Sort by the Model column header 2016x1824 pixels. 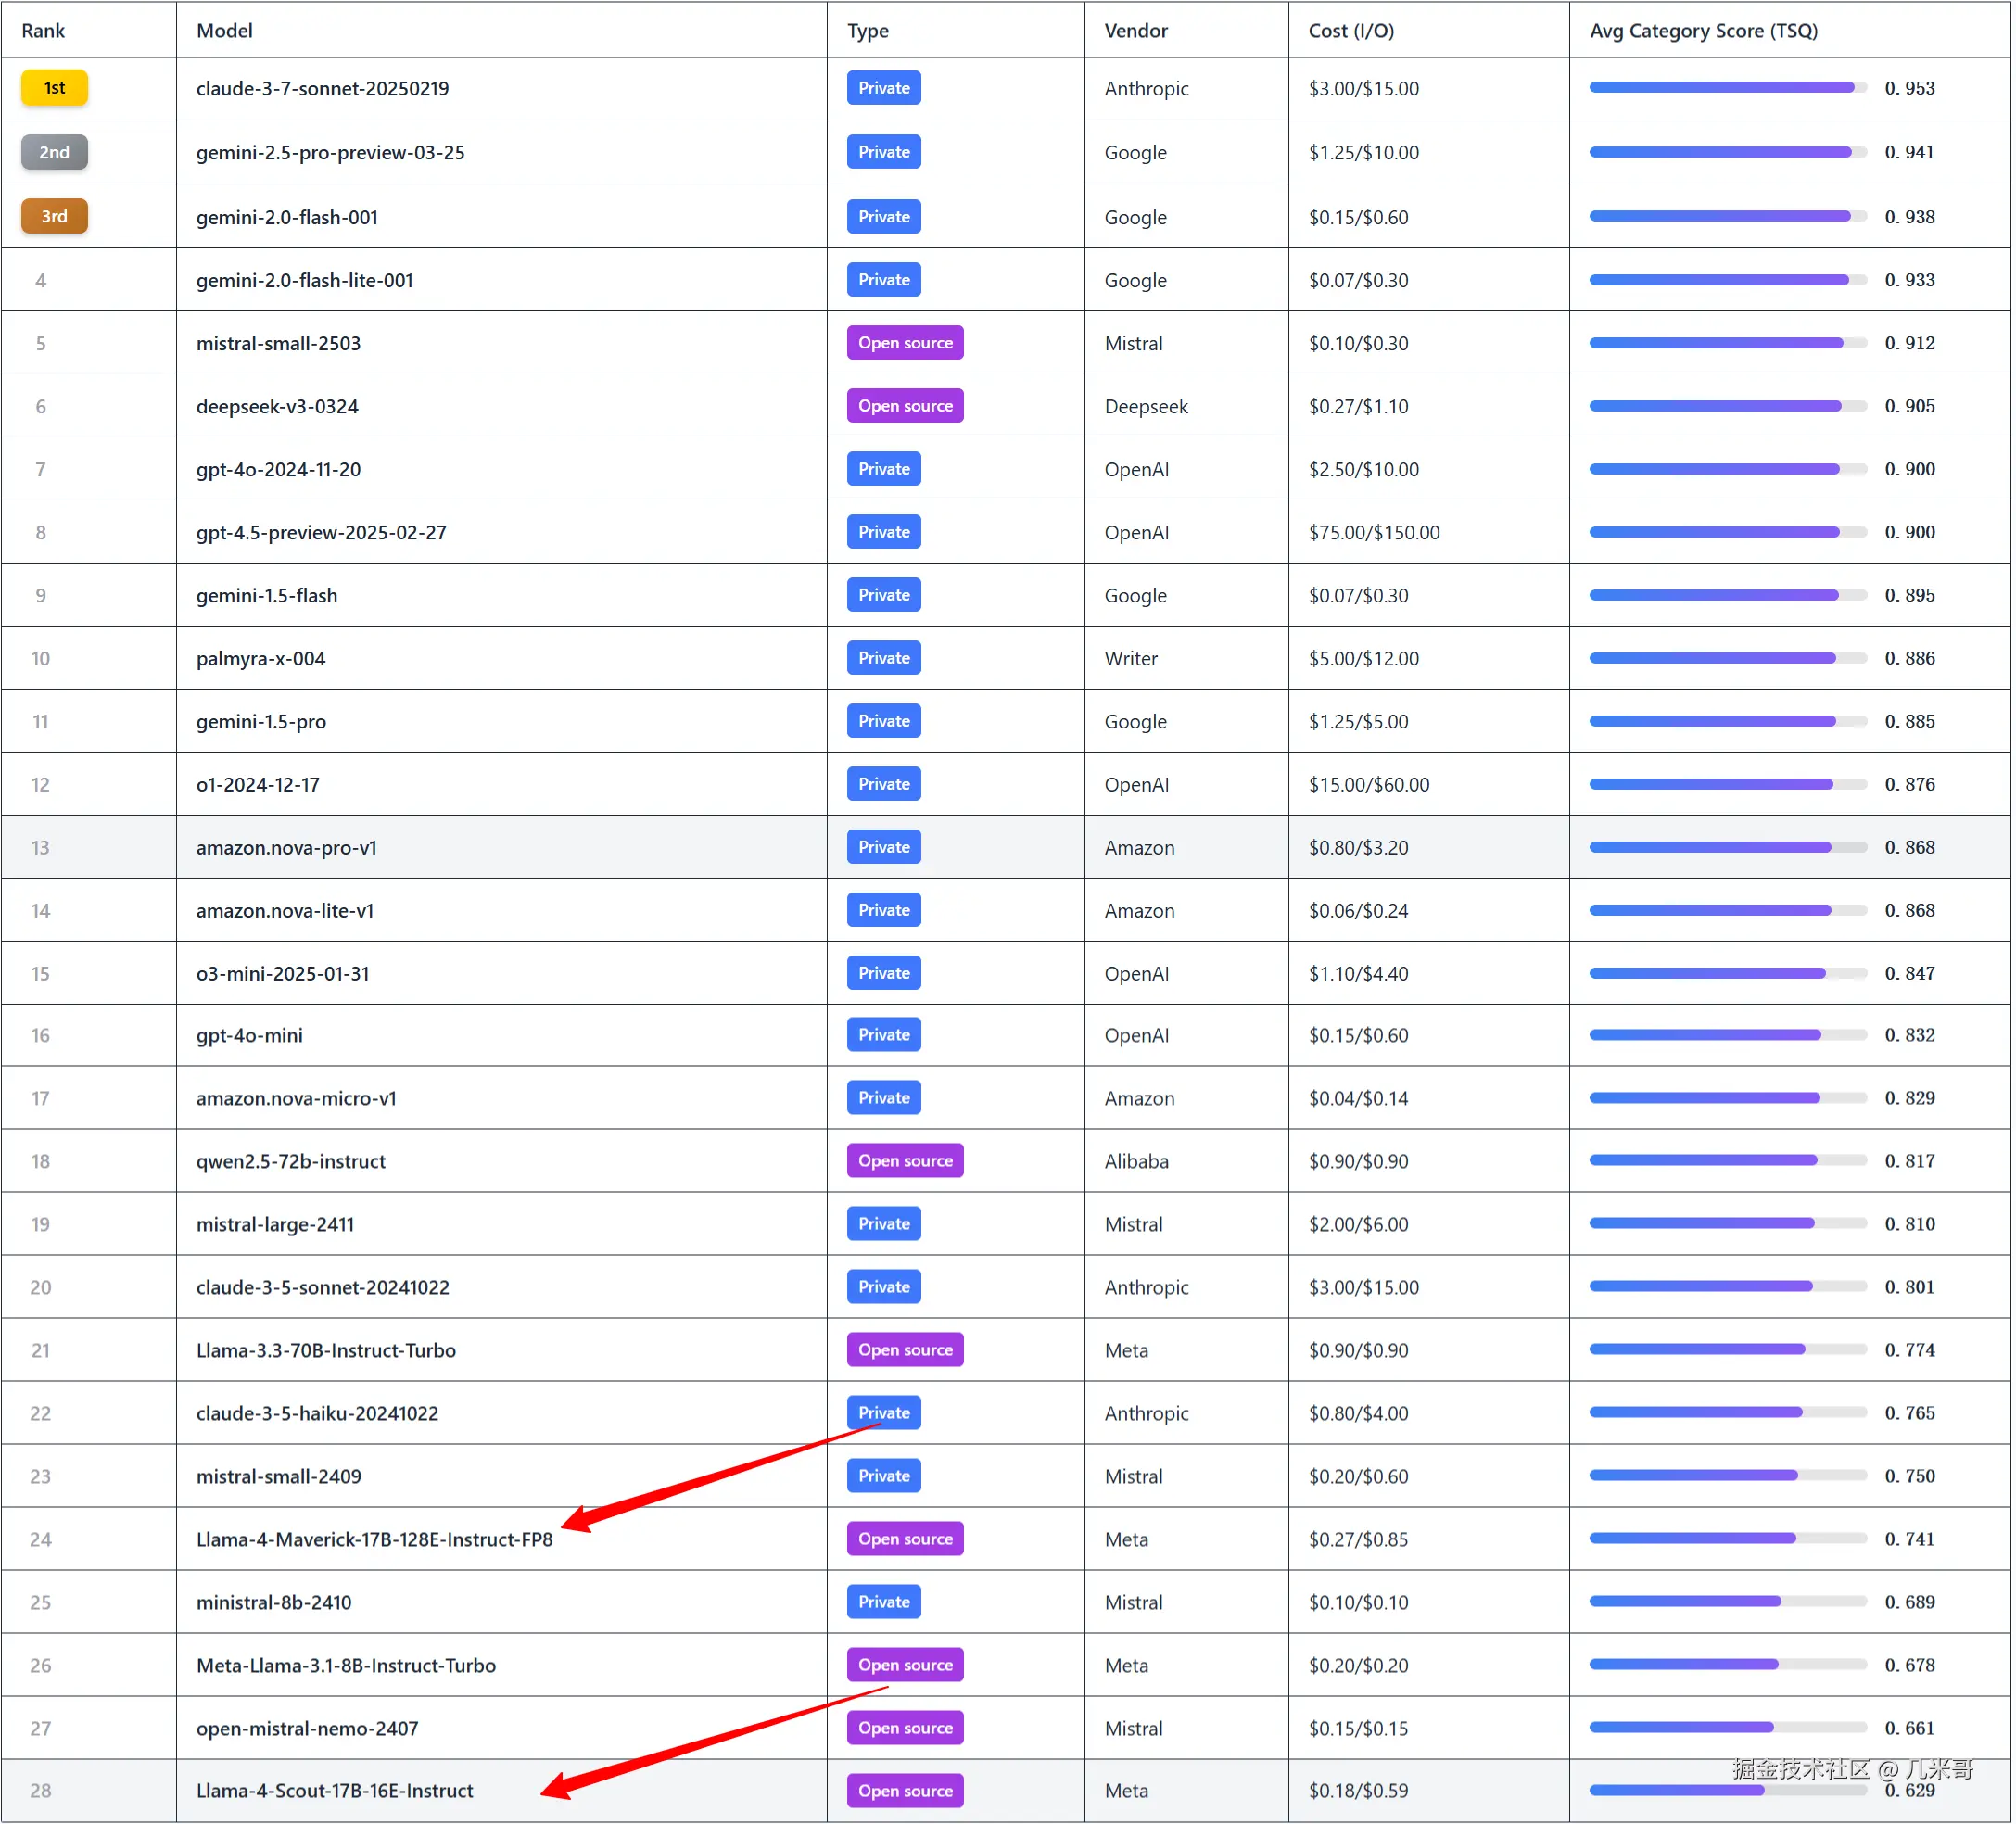pos(224,31)
